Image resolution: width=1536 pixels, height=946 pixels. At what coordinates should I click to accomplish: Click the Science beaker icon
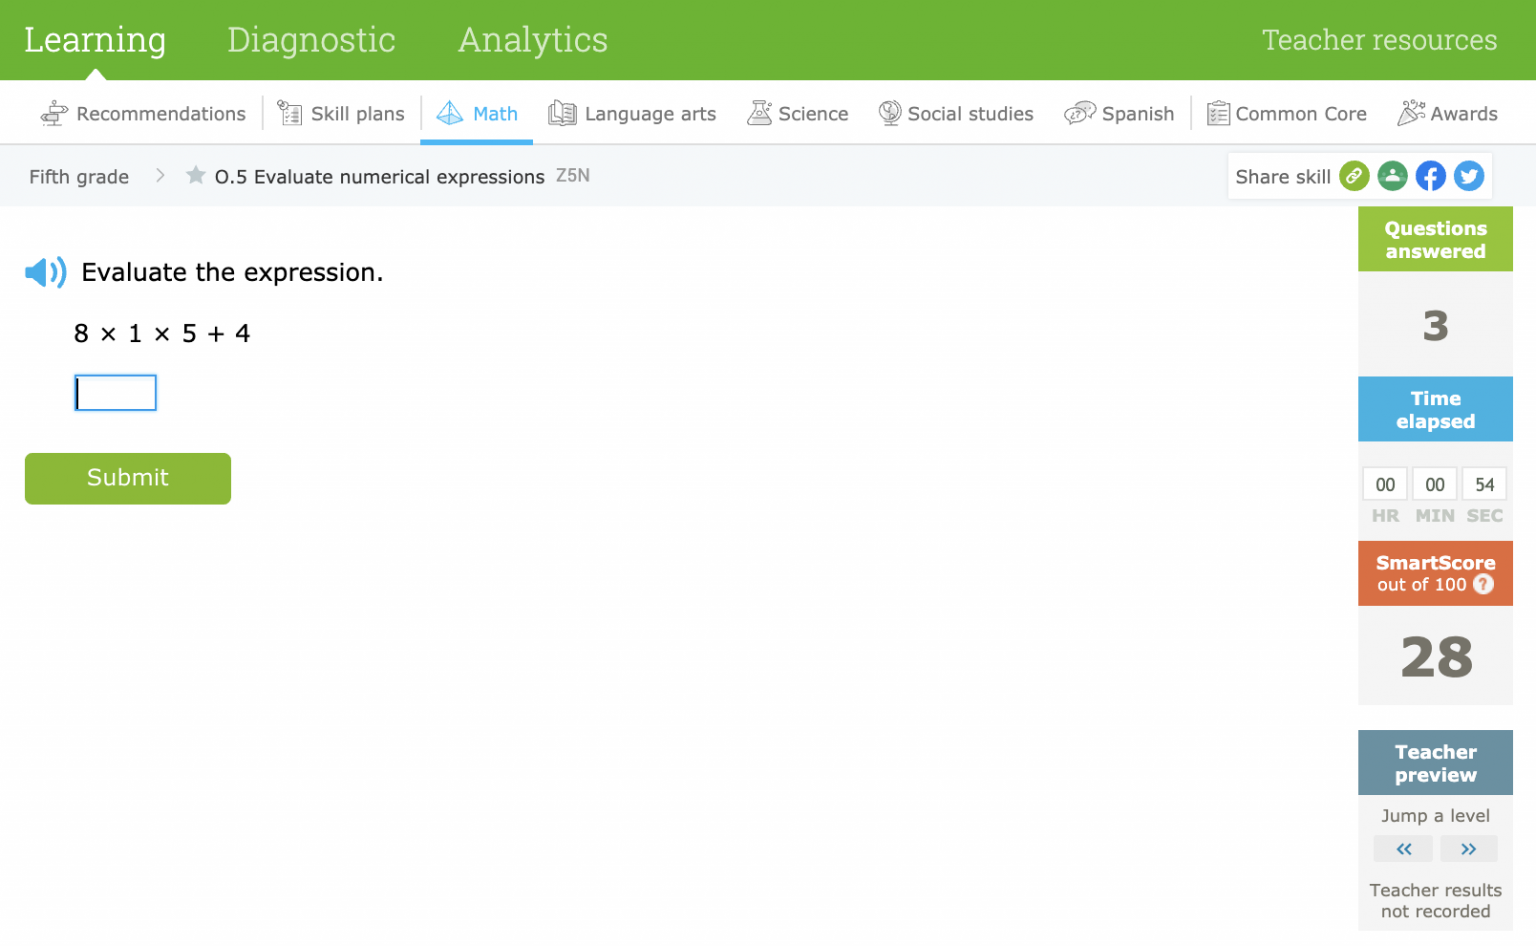(761, 112)
